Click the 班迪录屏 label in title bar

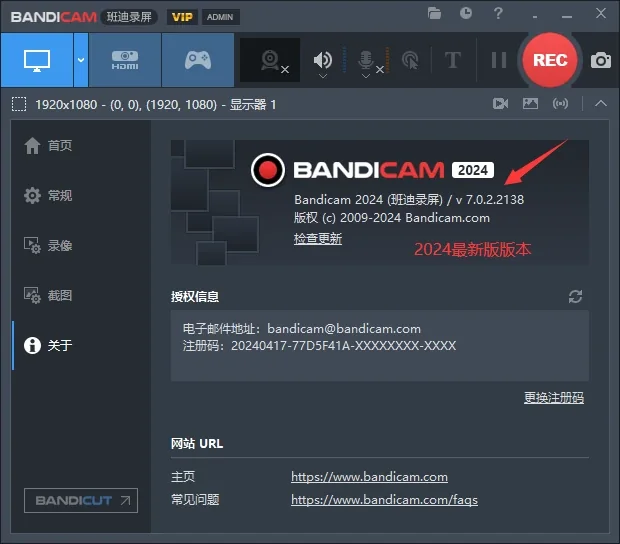tap(129, 17)
